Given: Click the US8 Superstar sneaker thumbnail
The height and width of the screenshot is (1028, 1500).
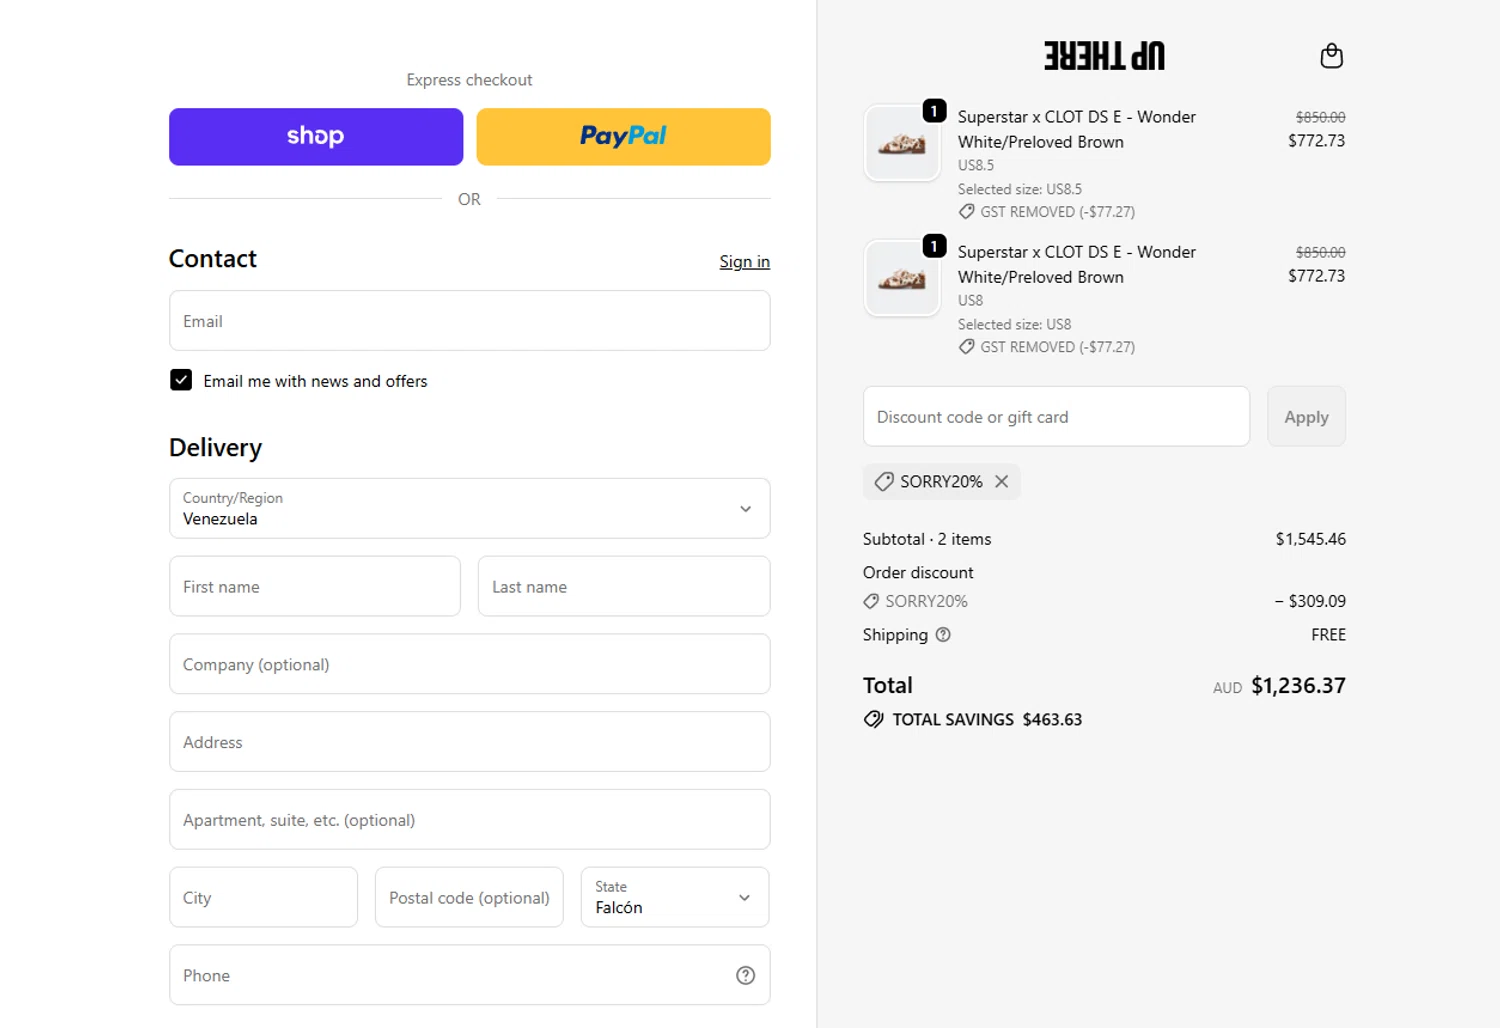Looking at the screenshot, I should coord(902,278).
